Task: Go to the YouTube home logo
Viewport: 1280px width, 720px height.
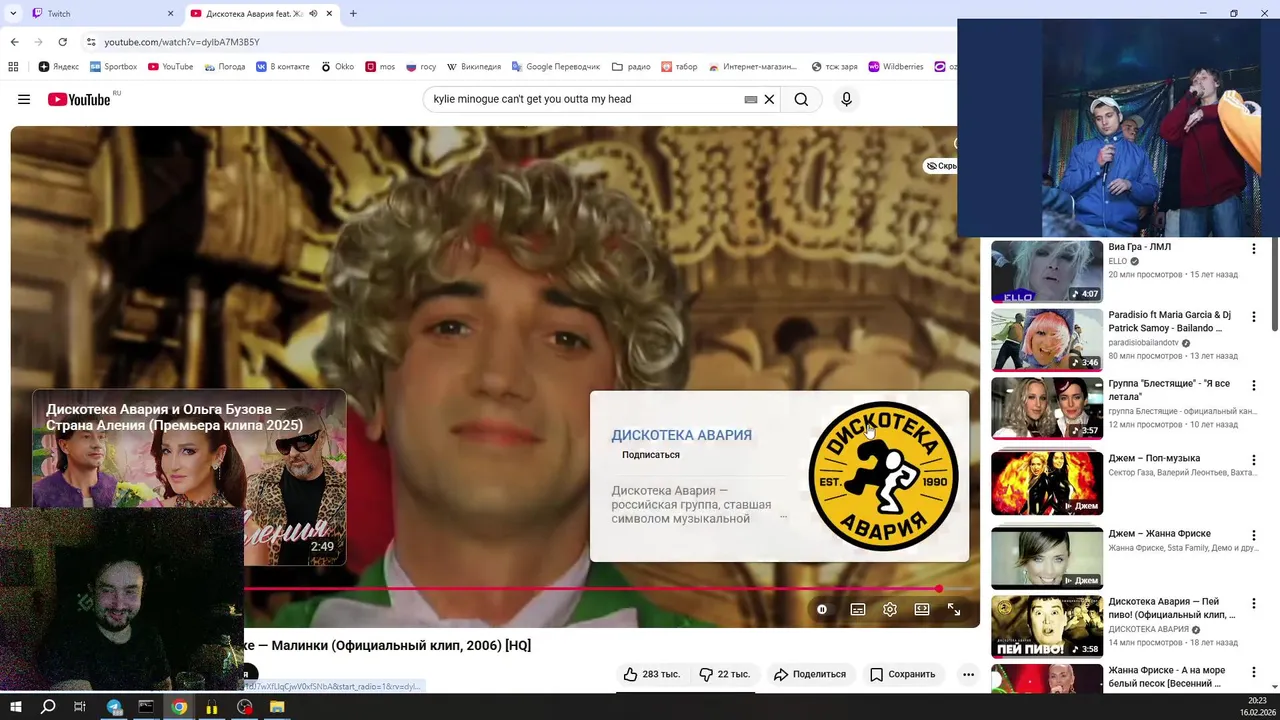Action: click(x=79, y=99)
